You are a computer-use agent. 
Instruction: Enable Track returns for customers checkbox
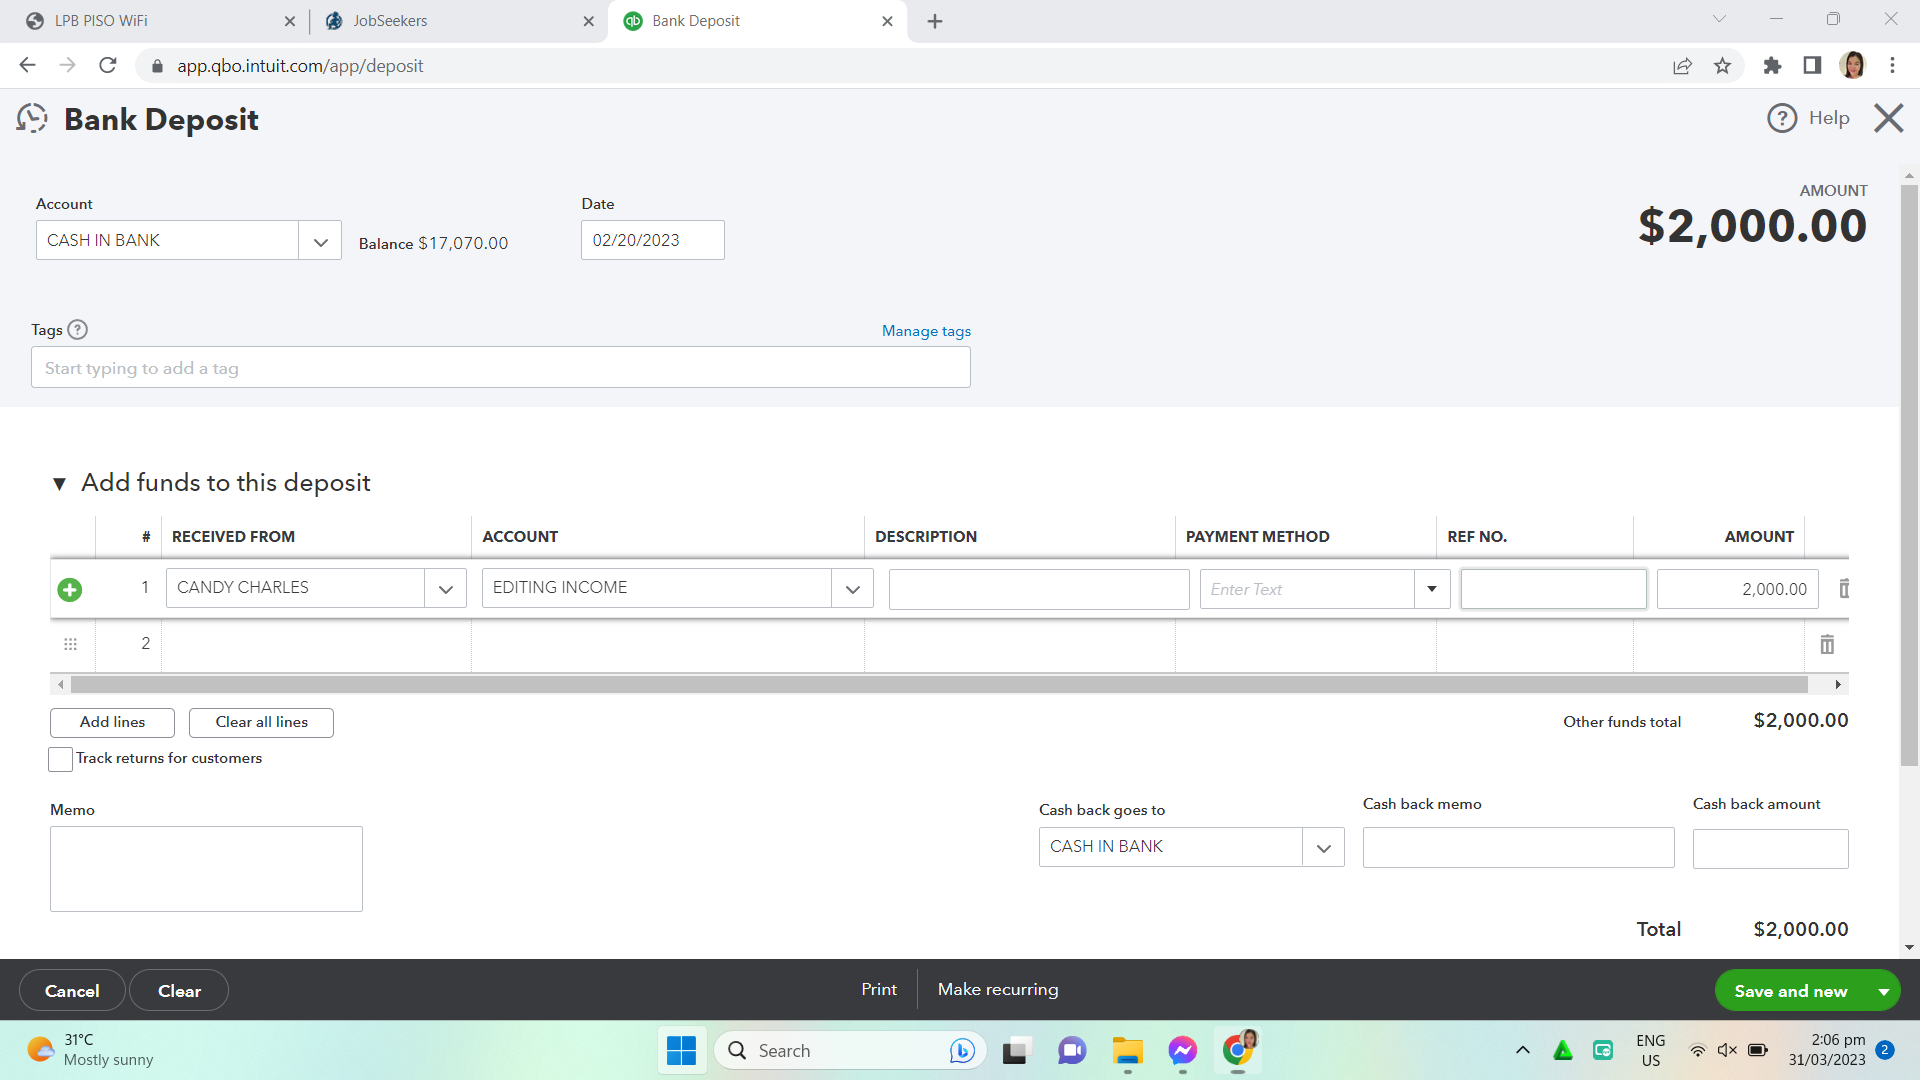(x=60, y=759)
